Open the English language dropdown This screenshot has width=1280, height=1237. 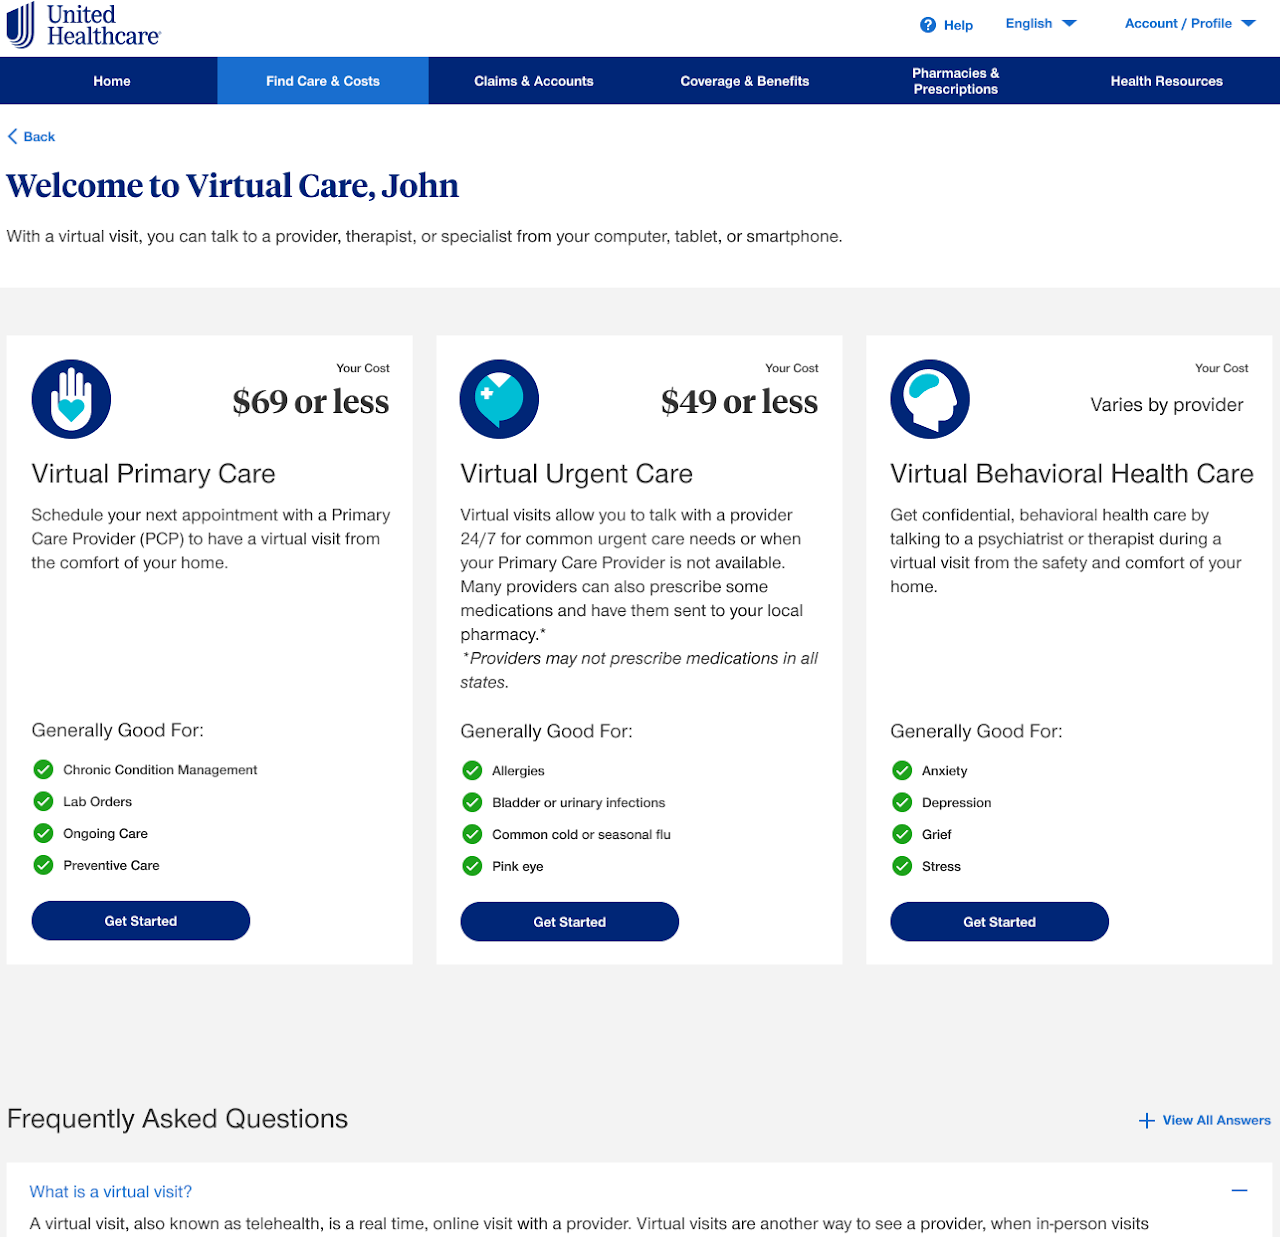pos(1041,23)
